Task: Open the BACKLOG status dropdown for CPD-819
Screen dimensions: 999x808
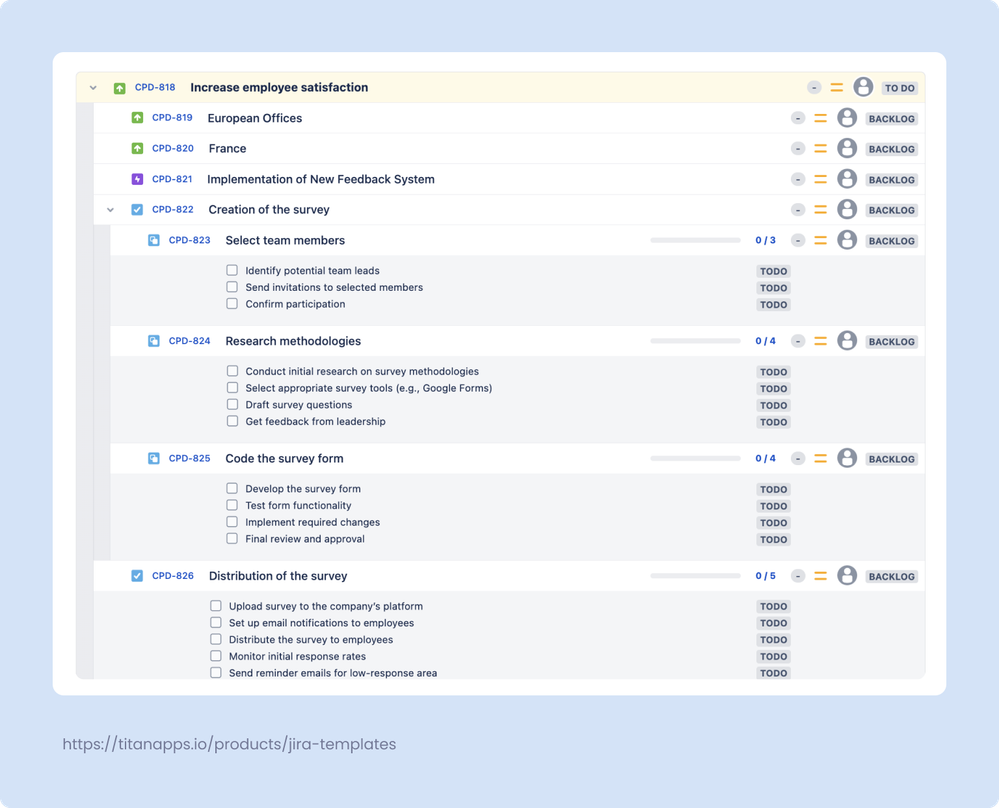Action: pos(891,118)
